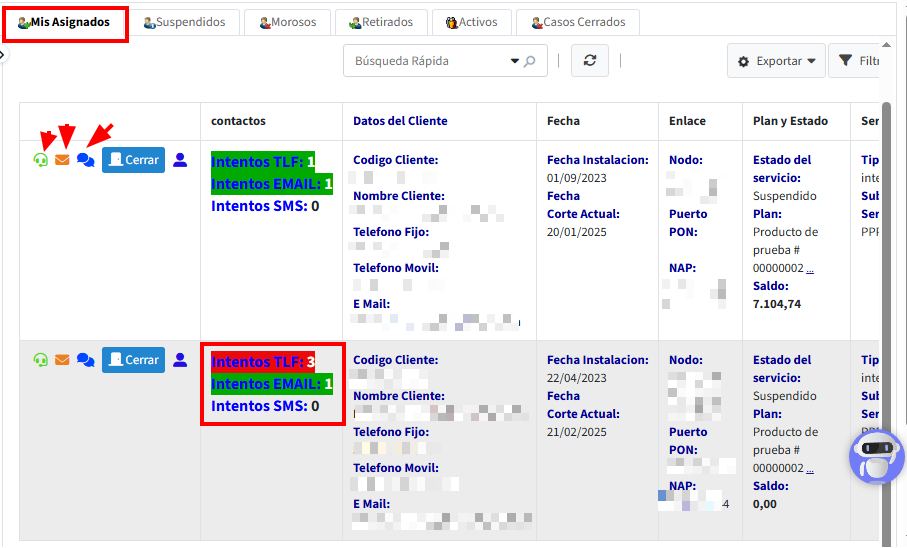Open user profile icon in second row
The image size is (907, 548).
coord(180,360)
